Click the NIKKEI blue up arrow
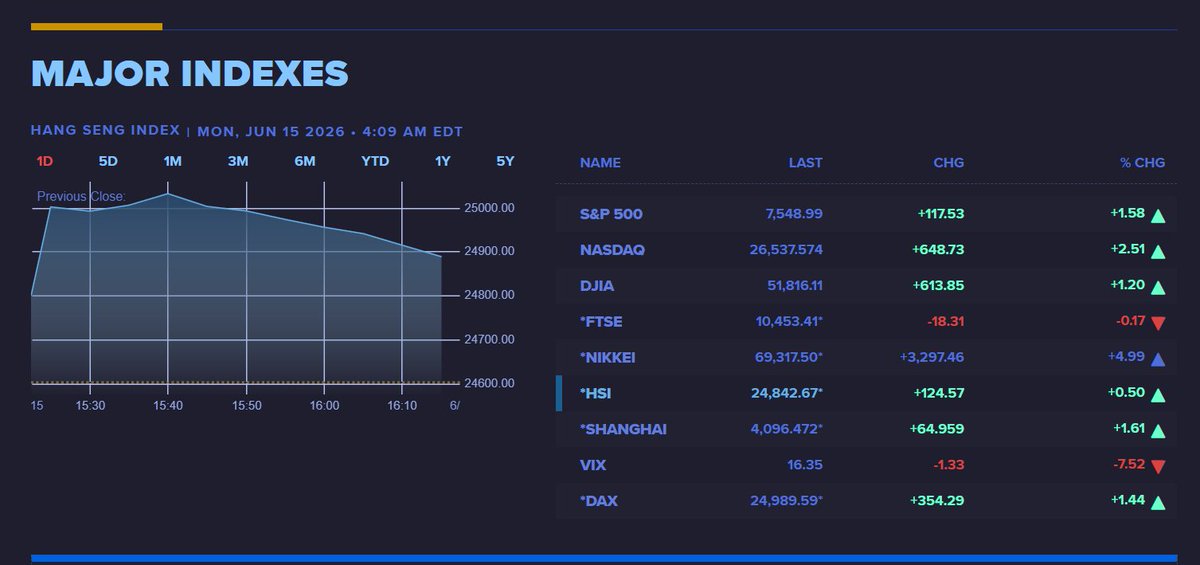This screenshot has height=565, width=1200. tap(1158, 359)
